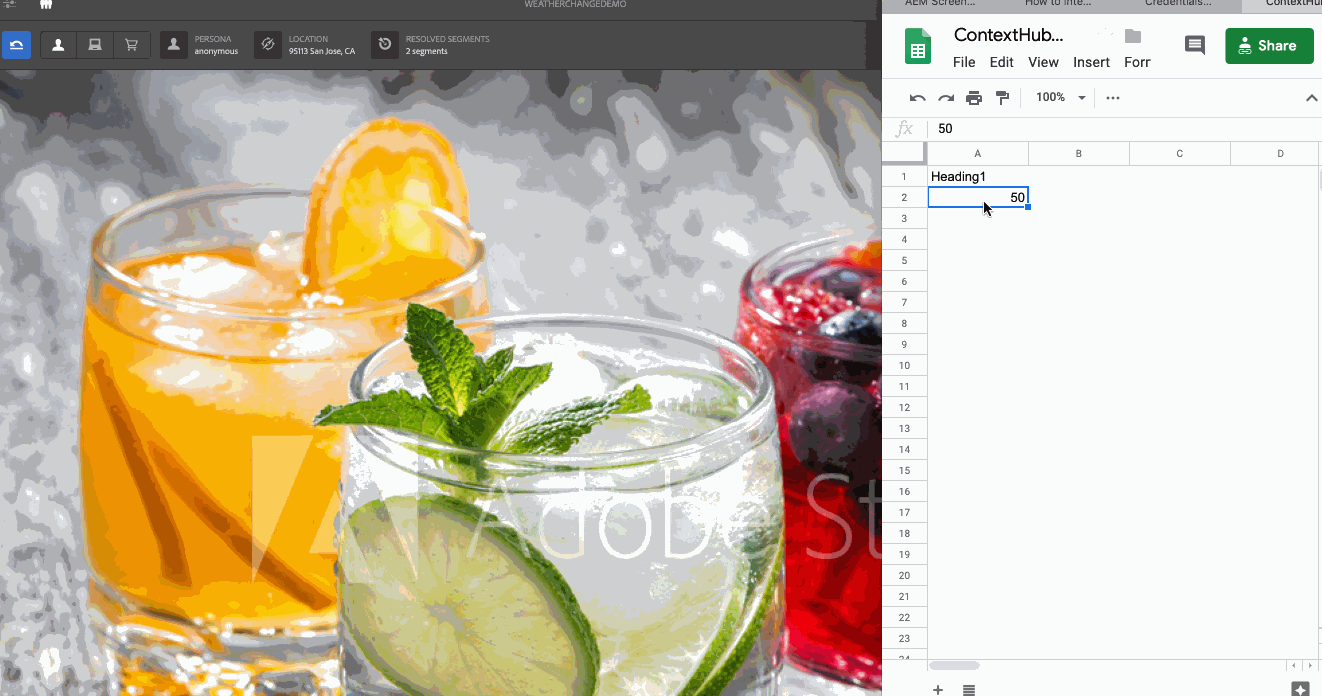
Task: Click the green Share button
Action: [x=1269, y=46]
